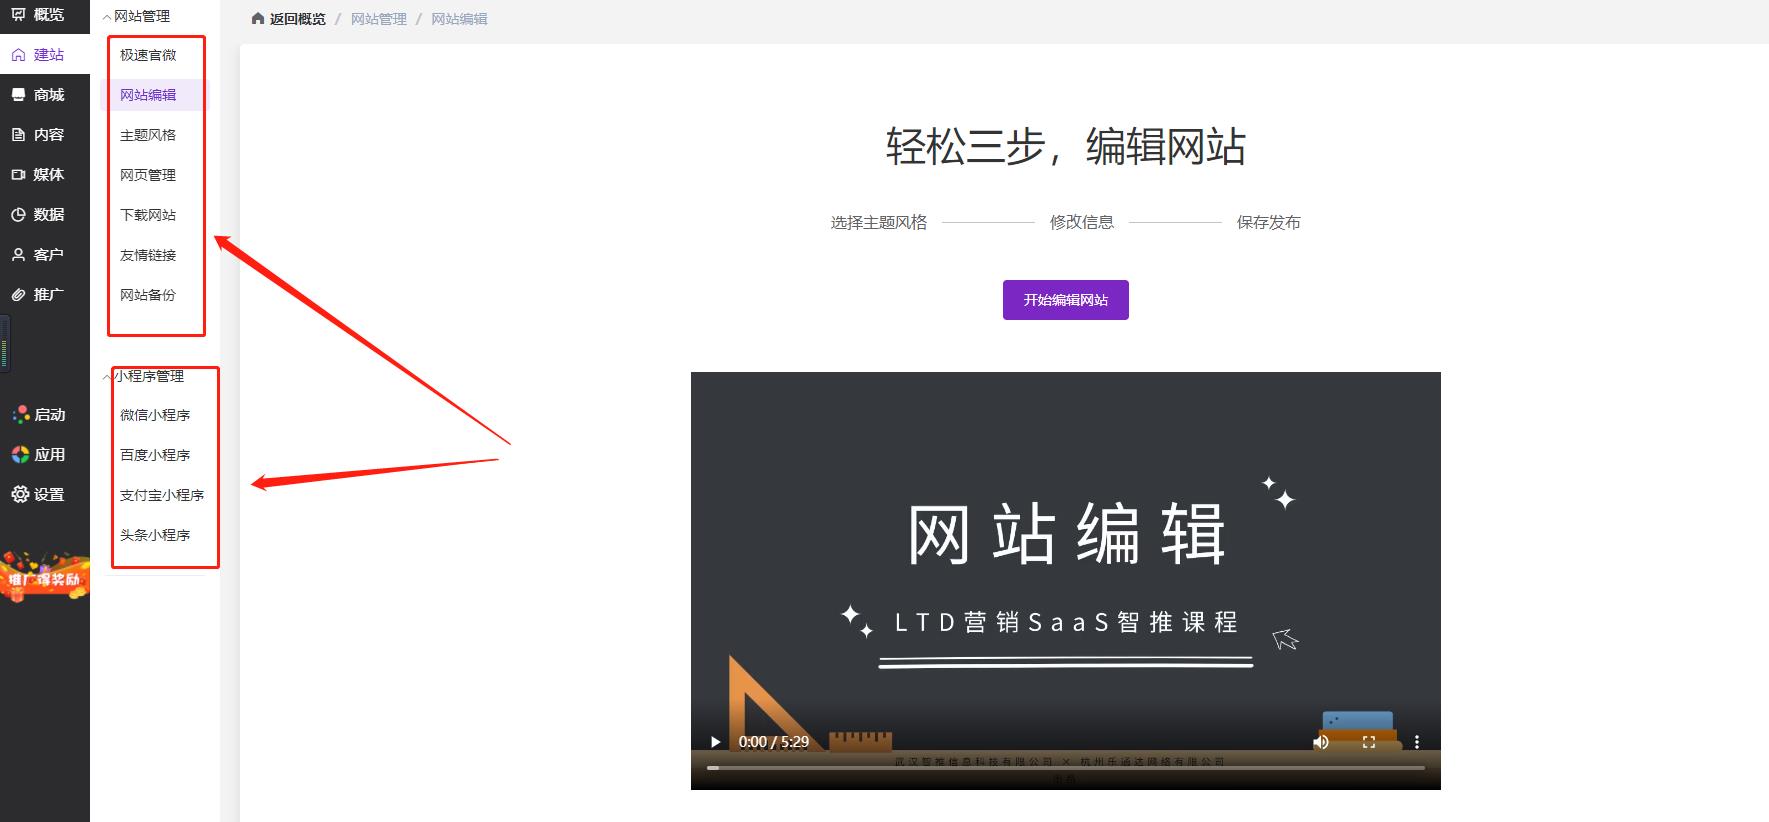Screen dimensions: 1769x822
Task: Open the 概览 overview section
Action: click(x=38, y=15)
